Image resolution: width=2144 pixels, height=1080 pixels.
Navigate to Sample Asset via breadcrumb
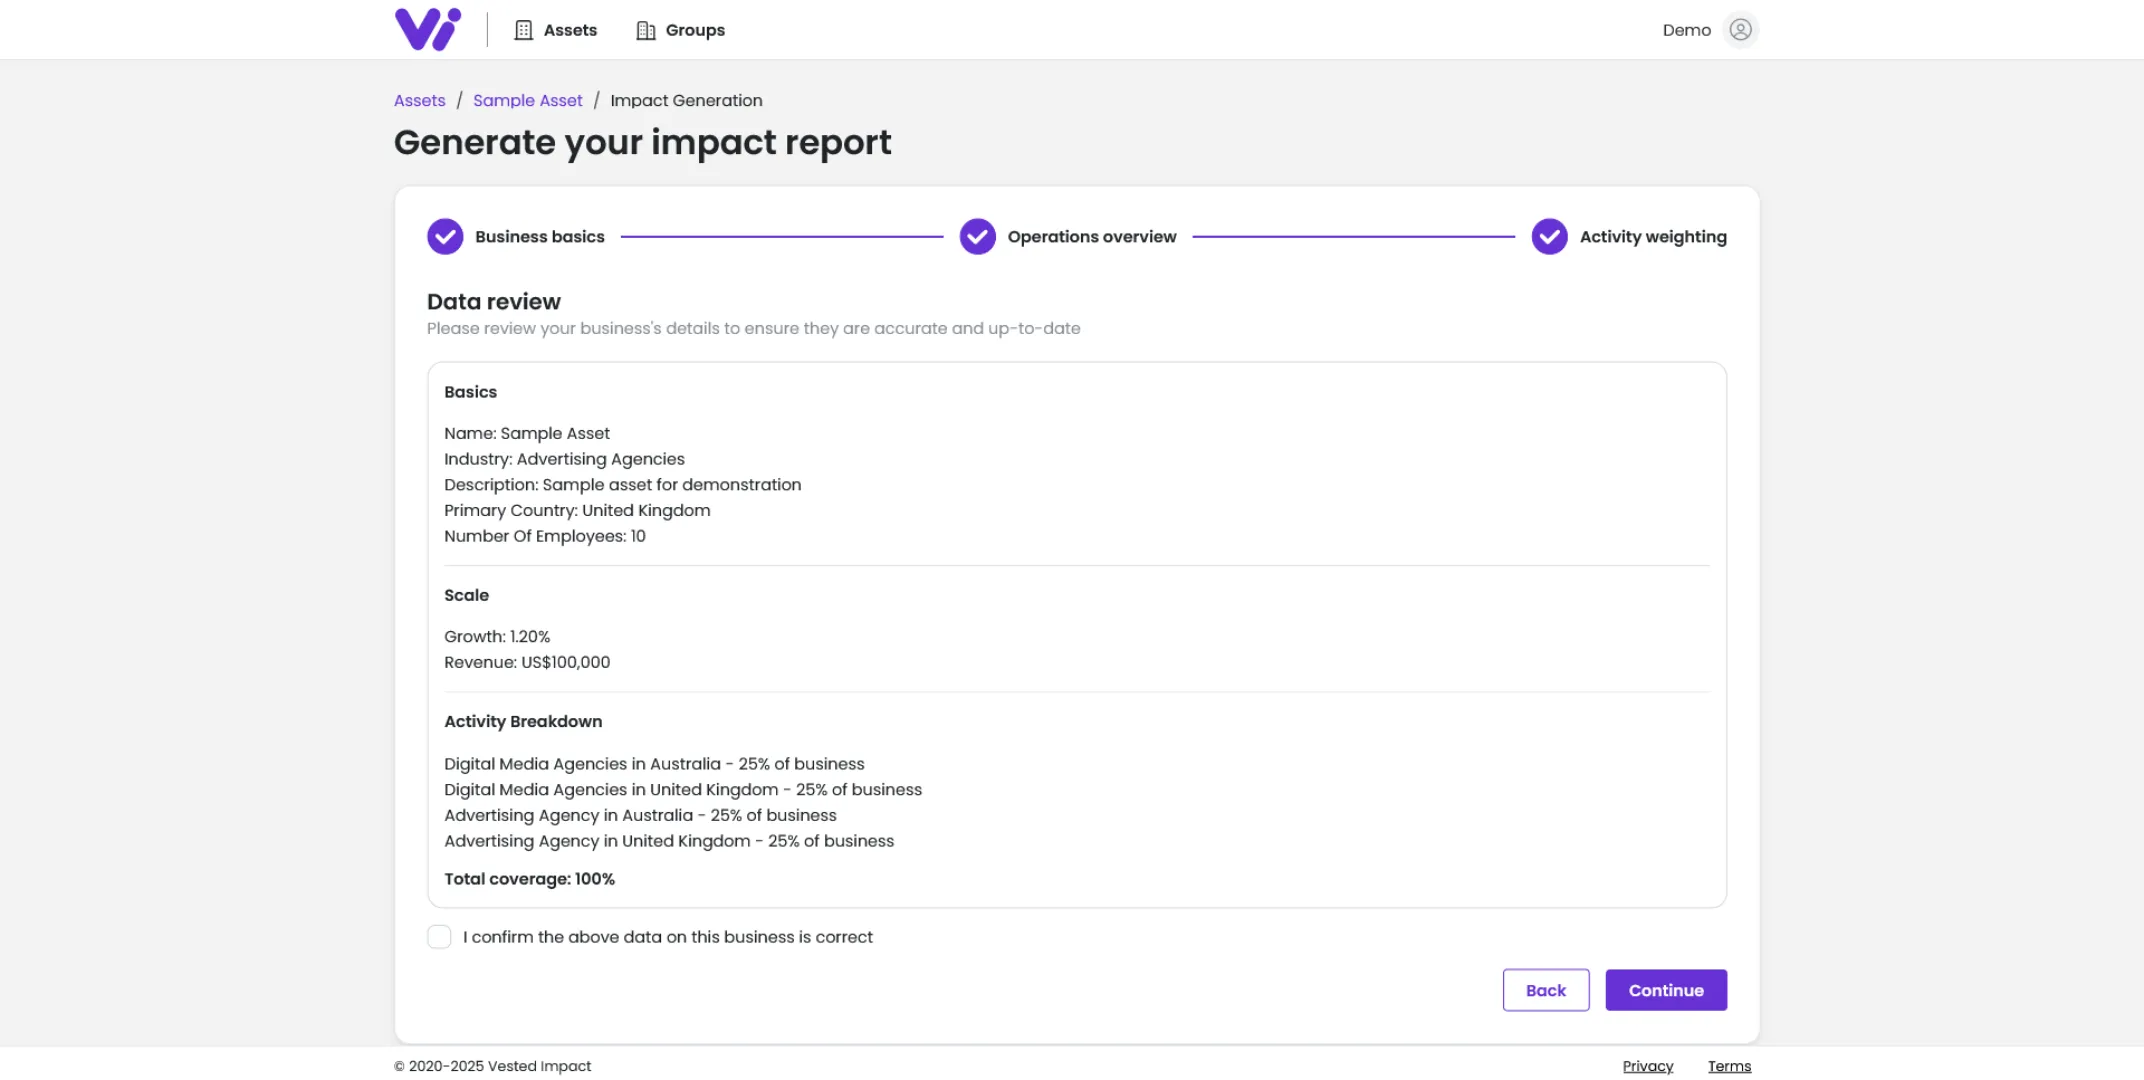(528, 100)
